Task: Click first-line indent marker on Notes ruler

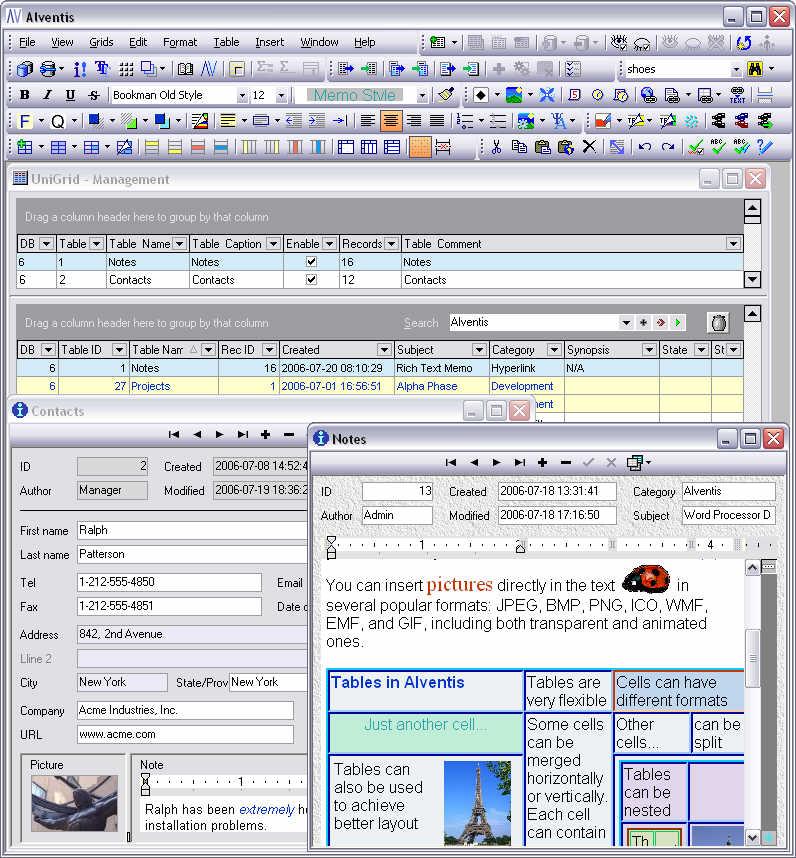Action: pos(331,541)
